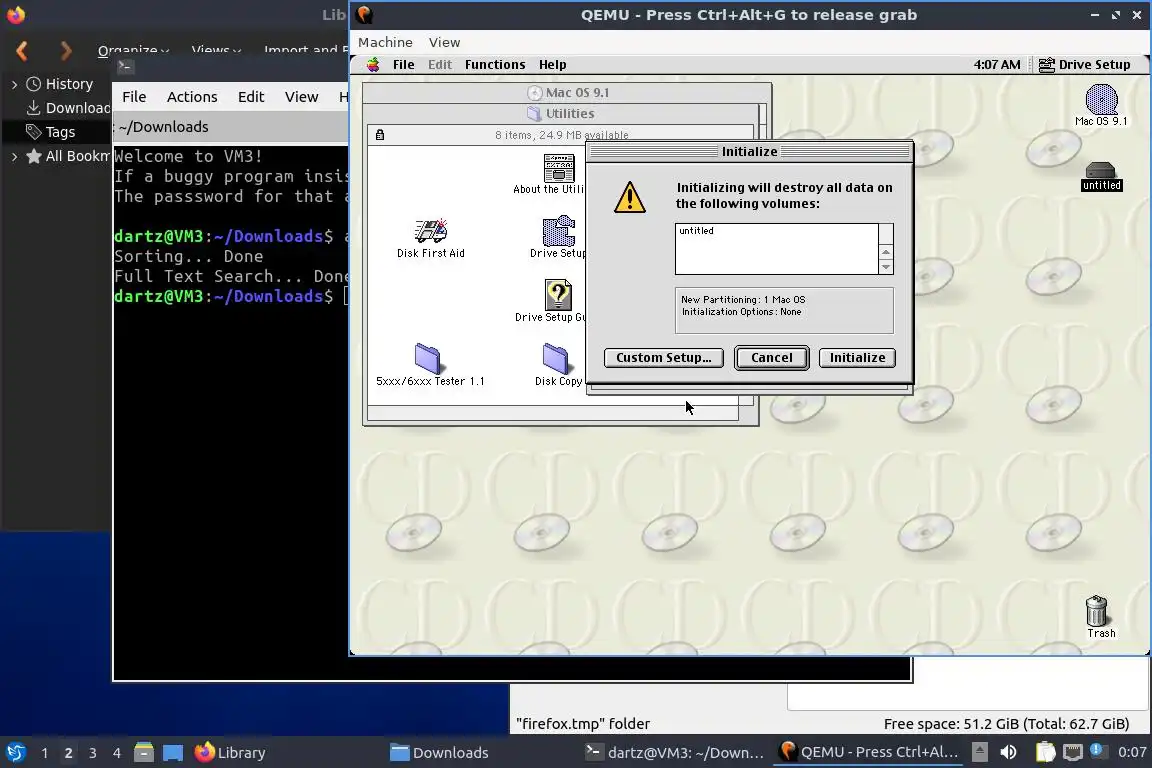Open the Apple menu icon
The height and width of the screenshot is (768, 1152).
pos(373,65)
